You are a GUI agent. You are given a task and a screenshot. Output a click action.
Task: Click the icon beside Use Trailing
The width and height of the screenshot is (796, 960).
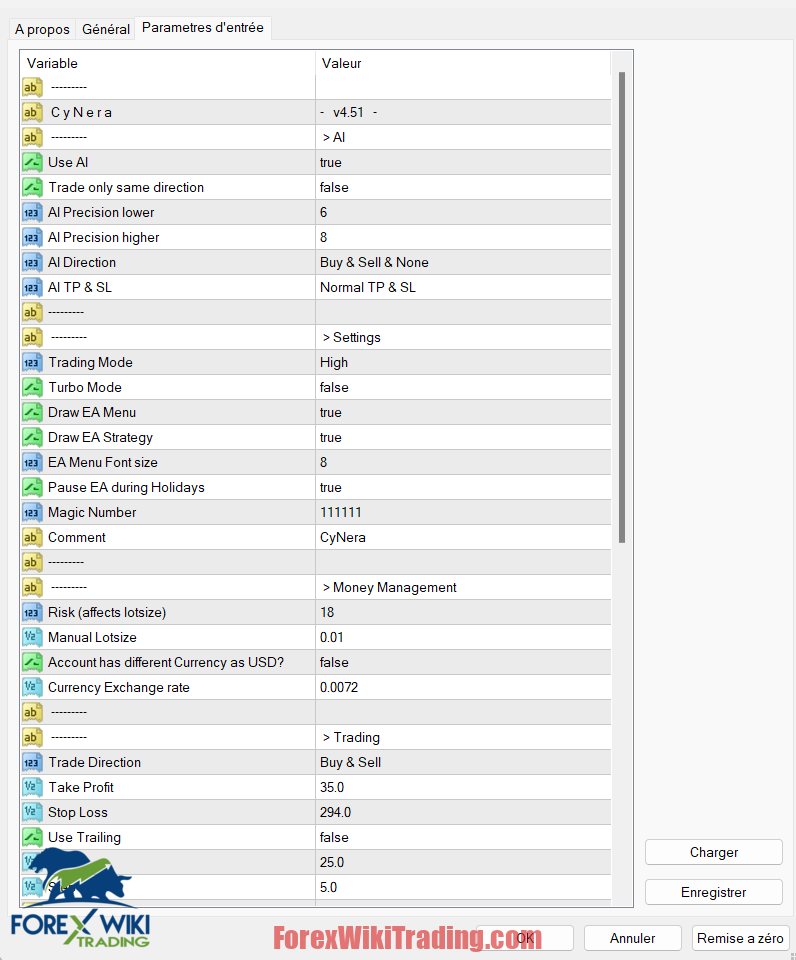[x=32, y=838]
